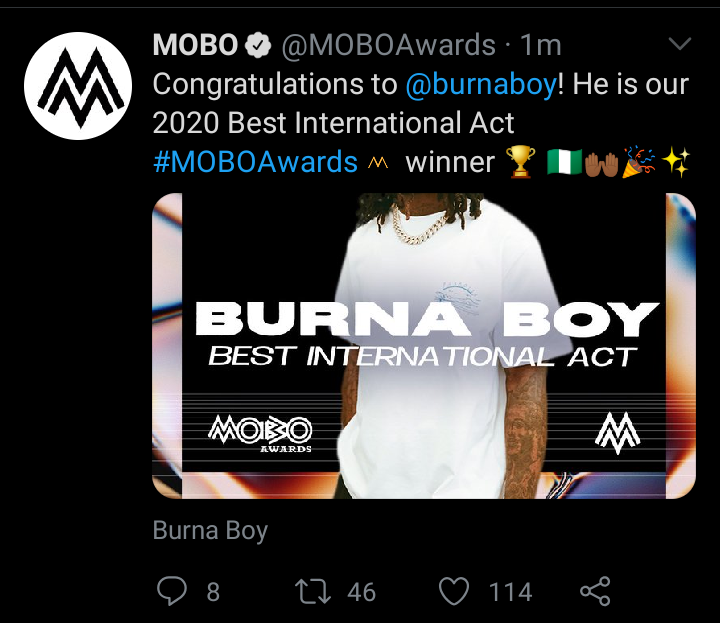This screenshot has height=623, width=720.
Task: Click the MOBO display name
Action: 196,45
